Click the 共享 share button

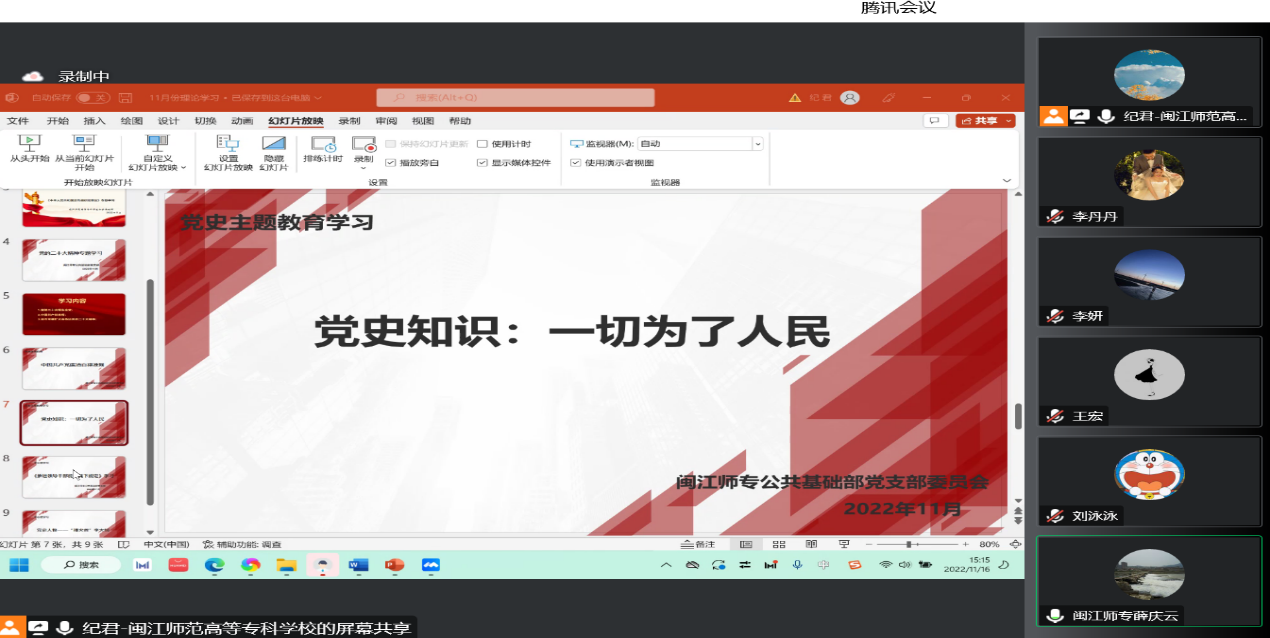click(985, 121)
